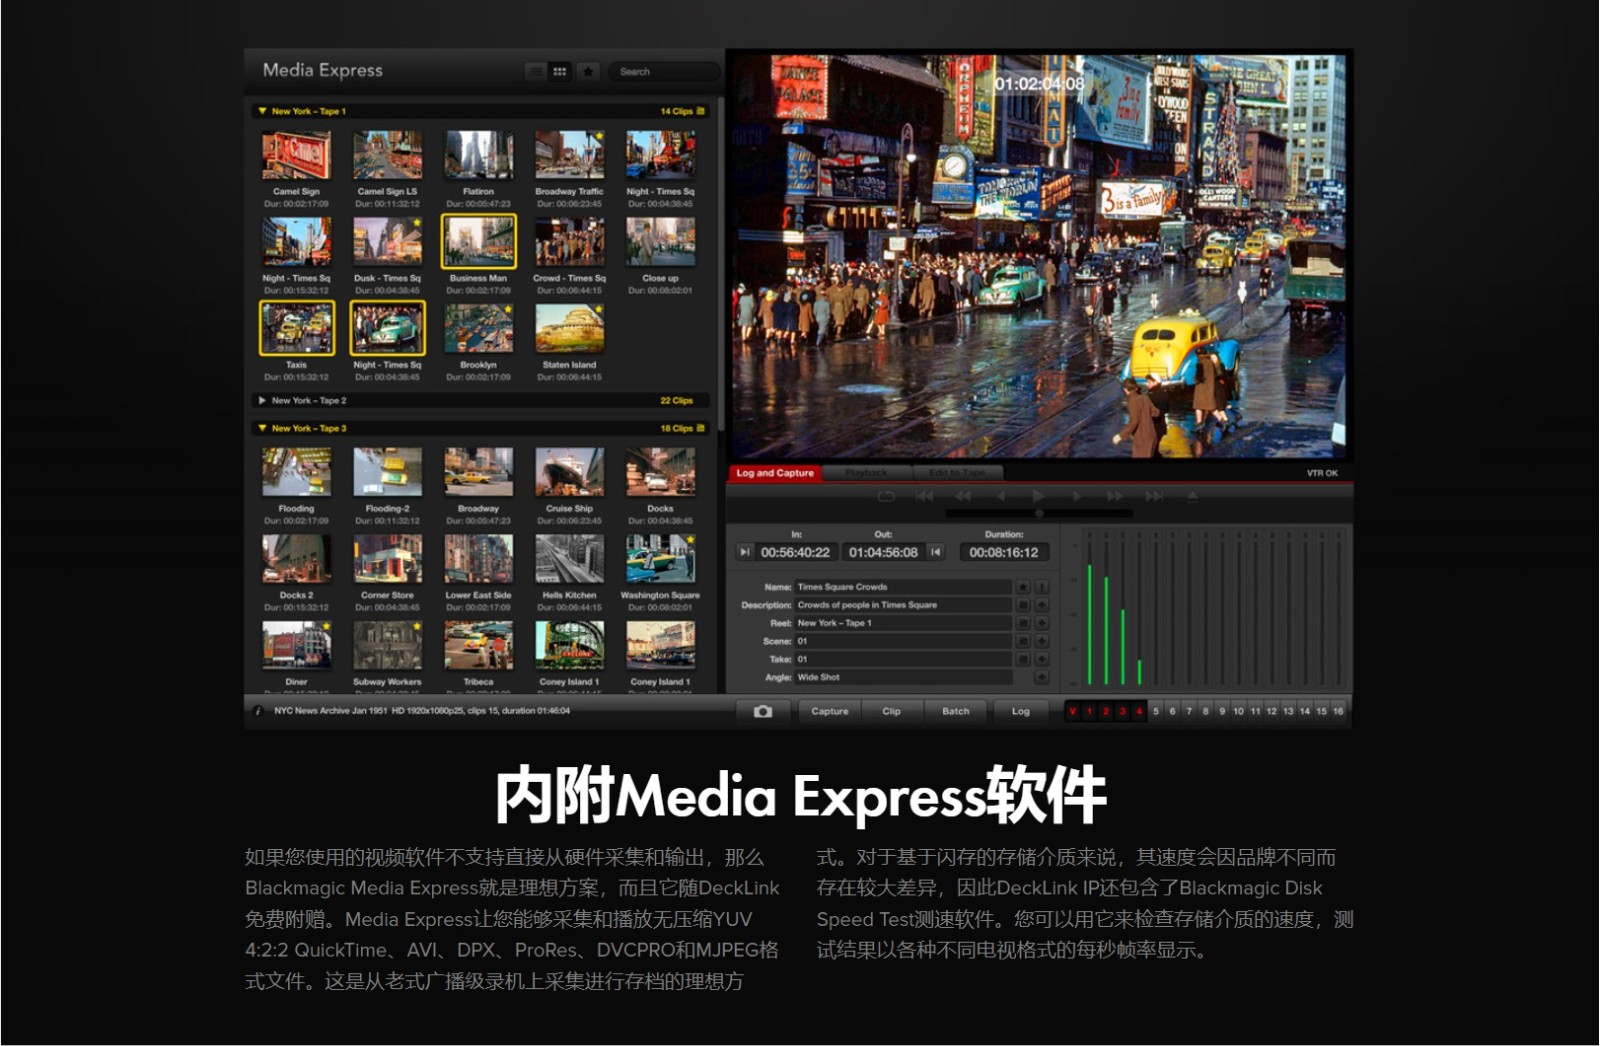Enable audio channel 5

[x=1155, y=711]
